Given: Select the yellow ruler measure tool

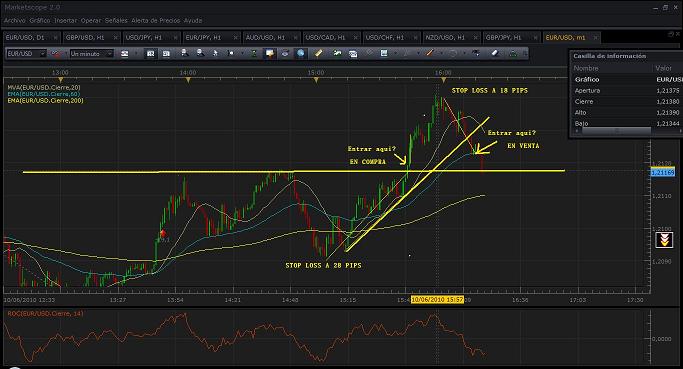Looking at the screenshot, I should (x=318, y=53).
